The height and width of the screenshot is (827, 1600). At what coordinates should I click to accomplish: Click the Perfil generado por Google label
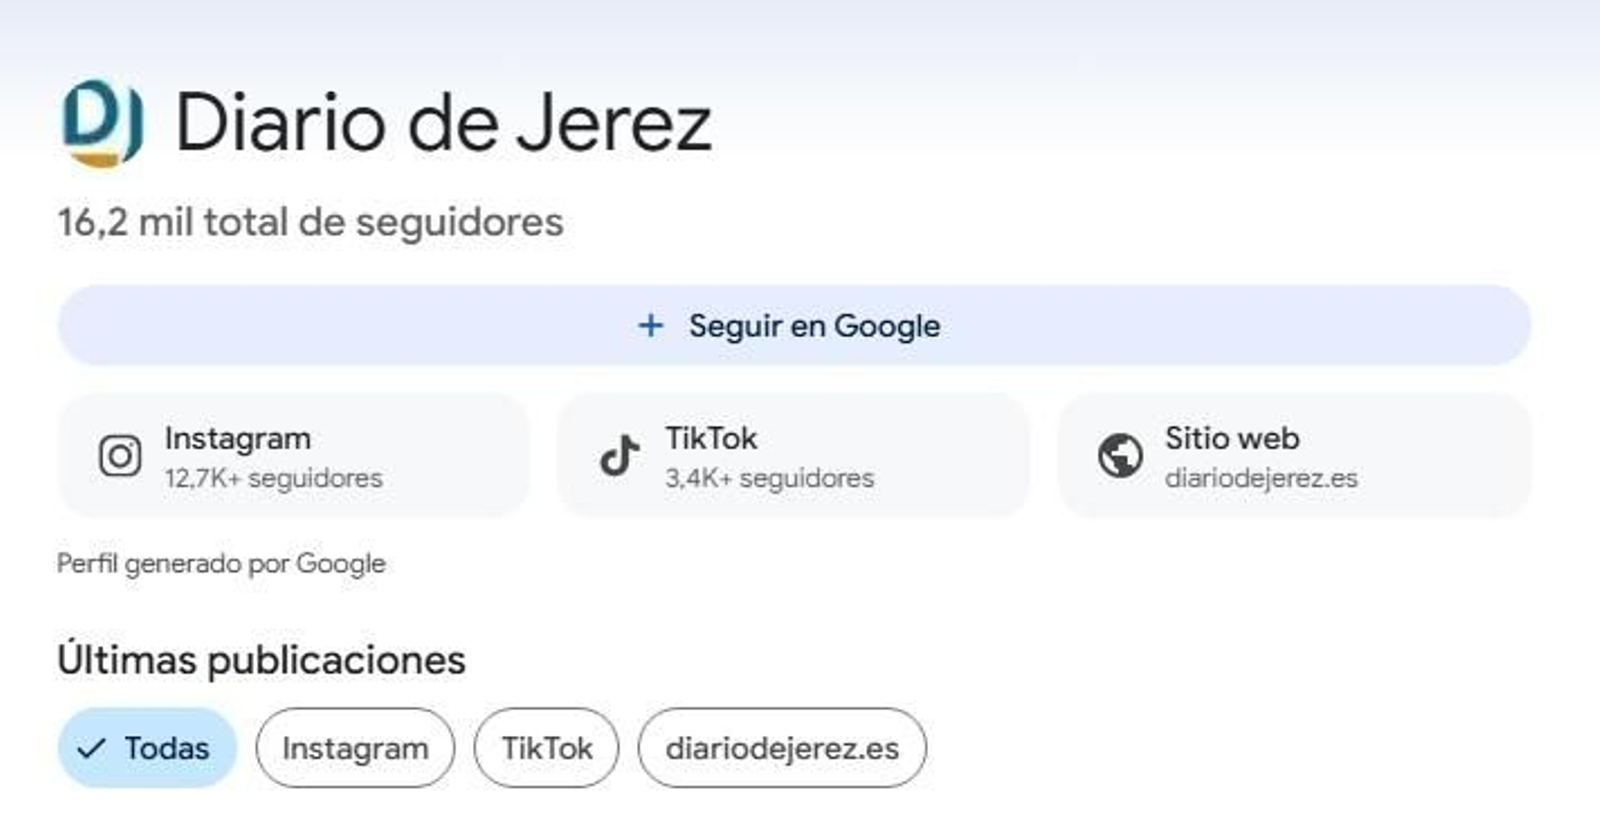220,562
